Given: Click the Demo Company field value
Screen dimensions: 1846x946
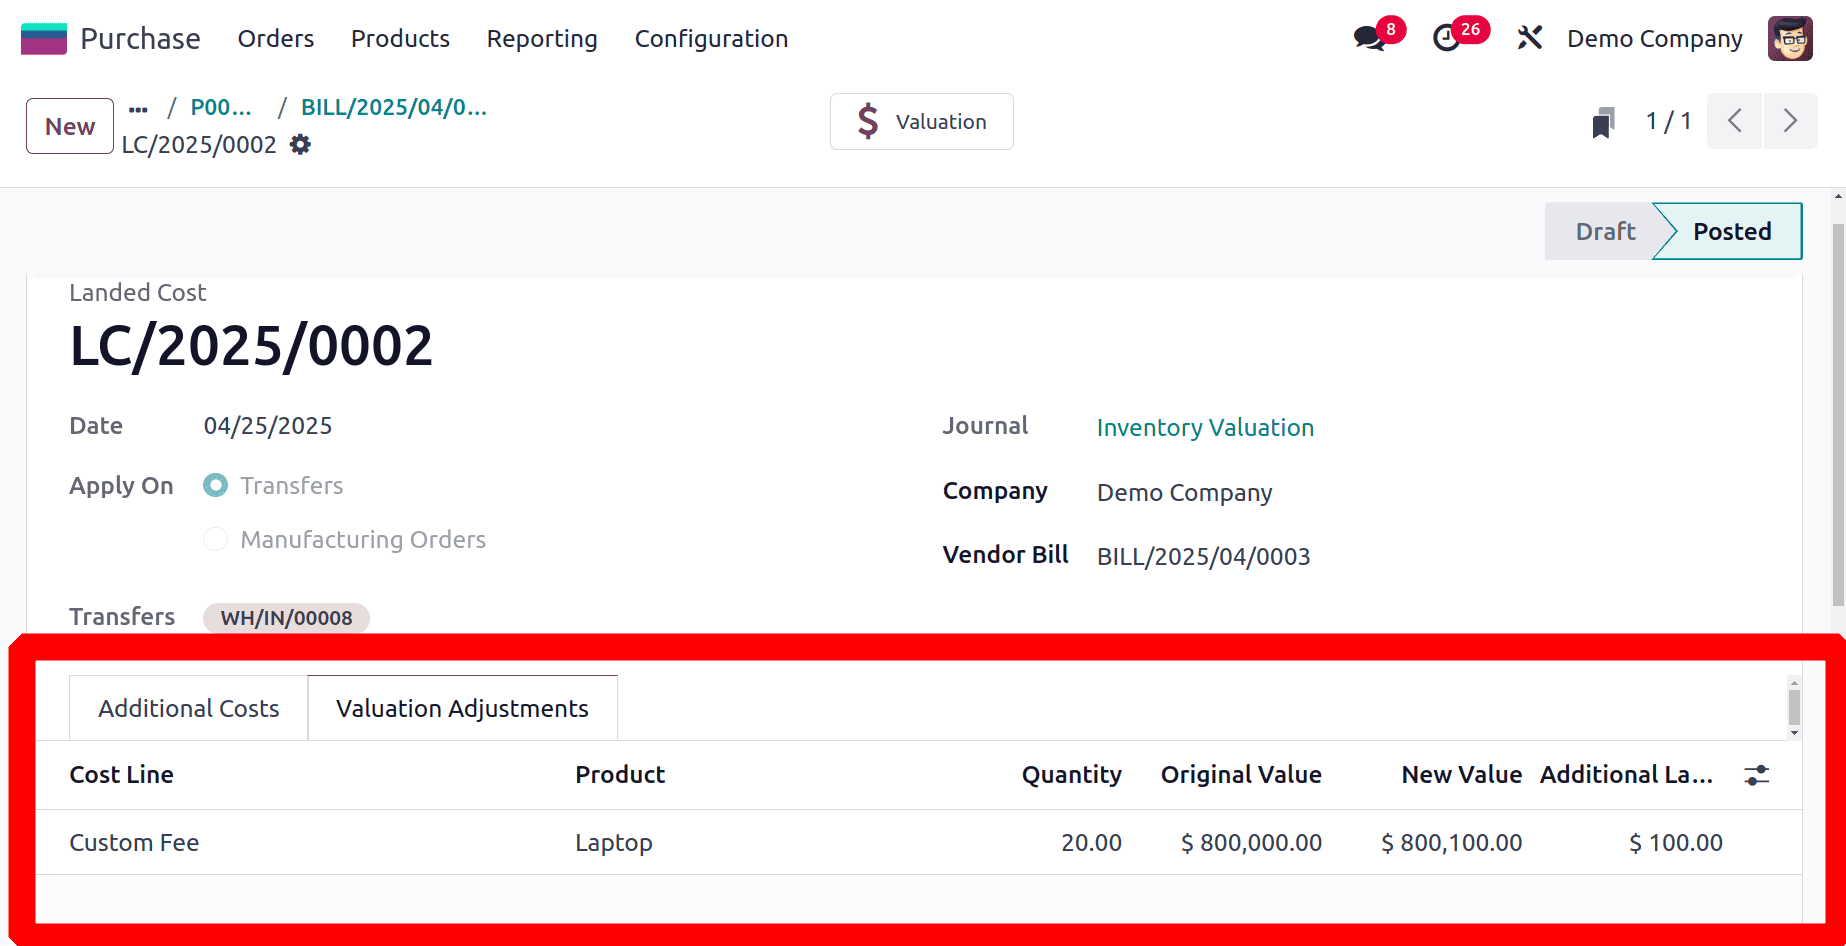Looking at the screenshot, I should (1184, 493).
